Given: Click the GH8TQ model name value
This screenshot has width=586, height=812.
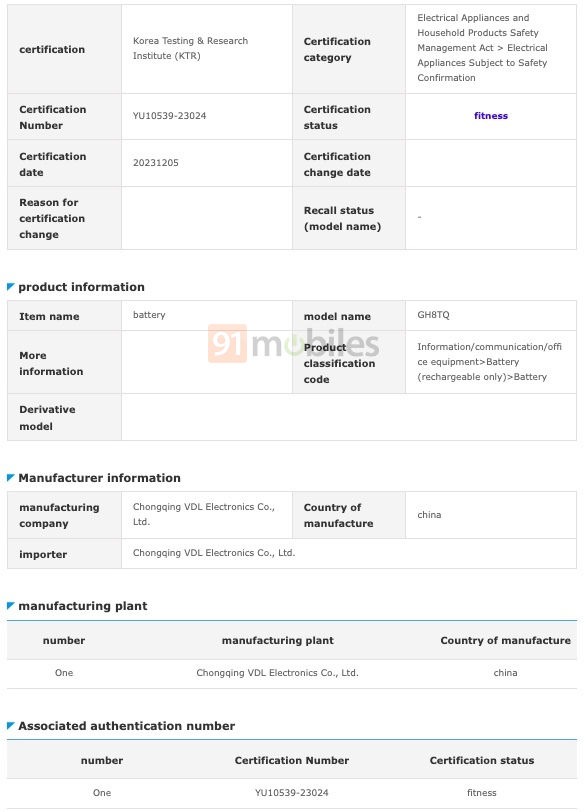Looking at the screenshot, I should click(x=433, y=315).
